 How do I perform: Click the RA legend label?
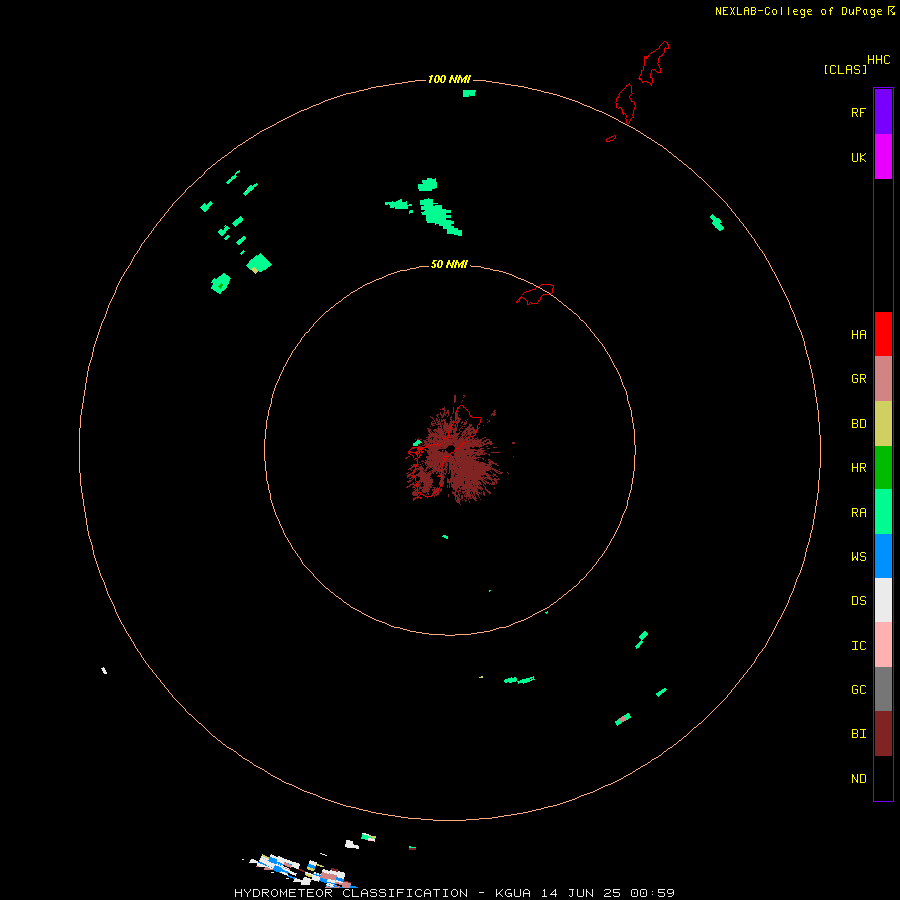pyautogui.click(x=858, y=513)
